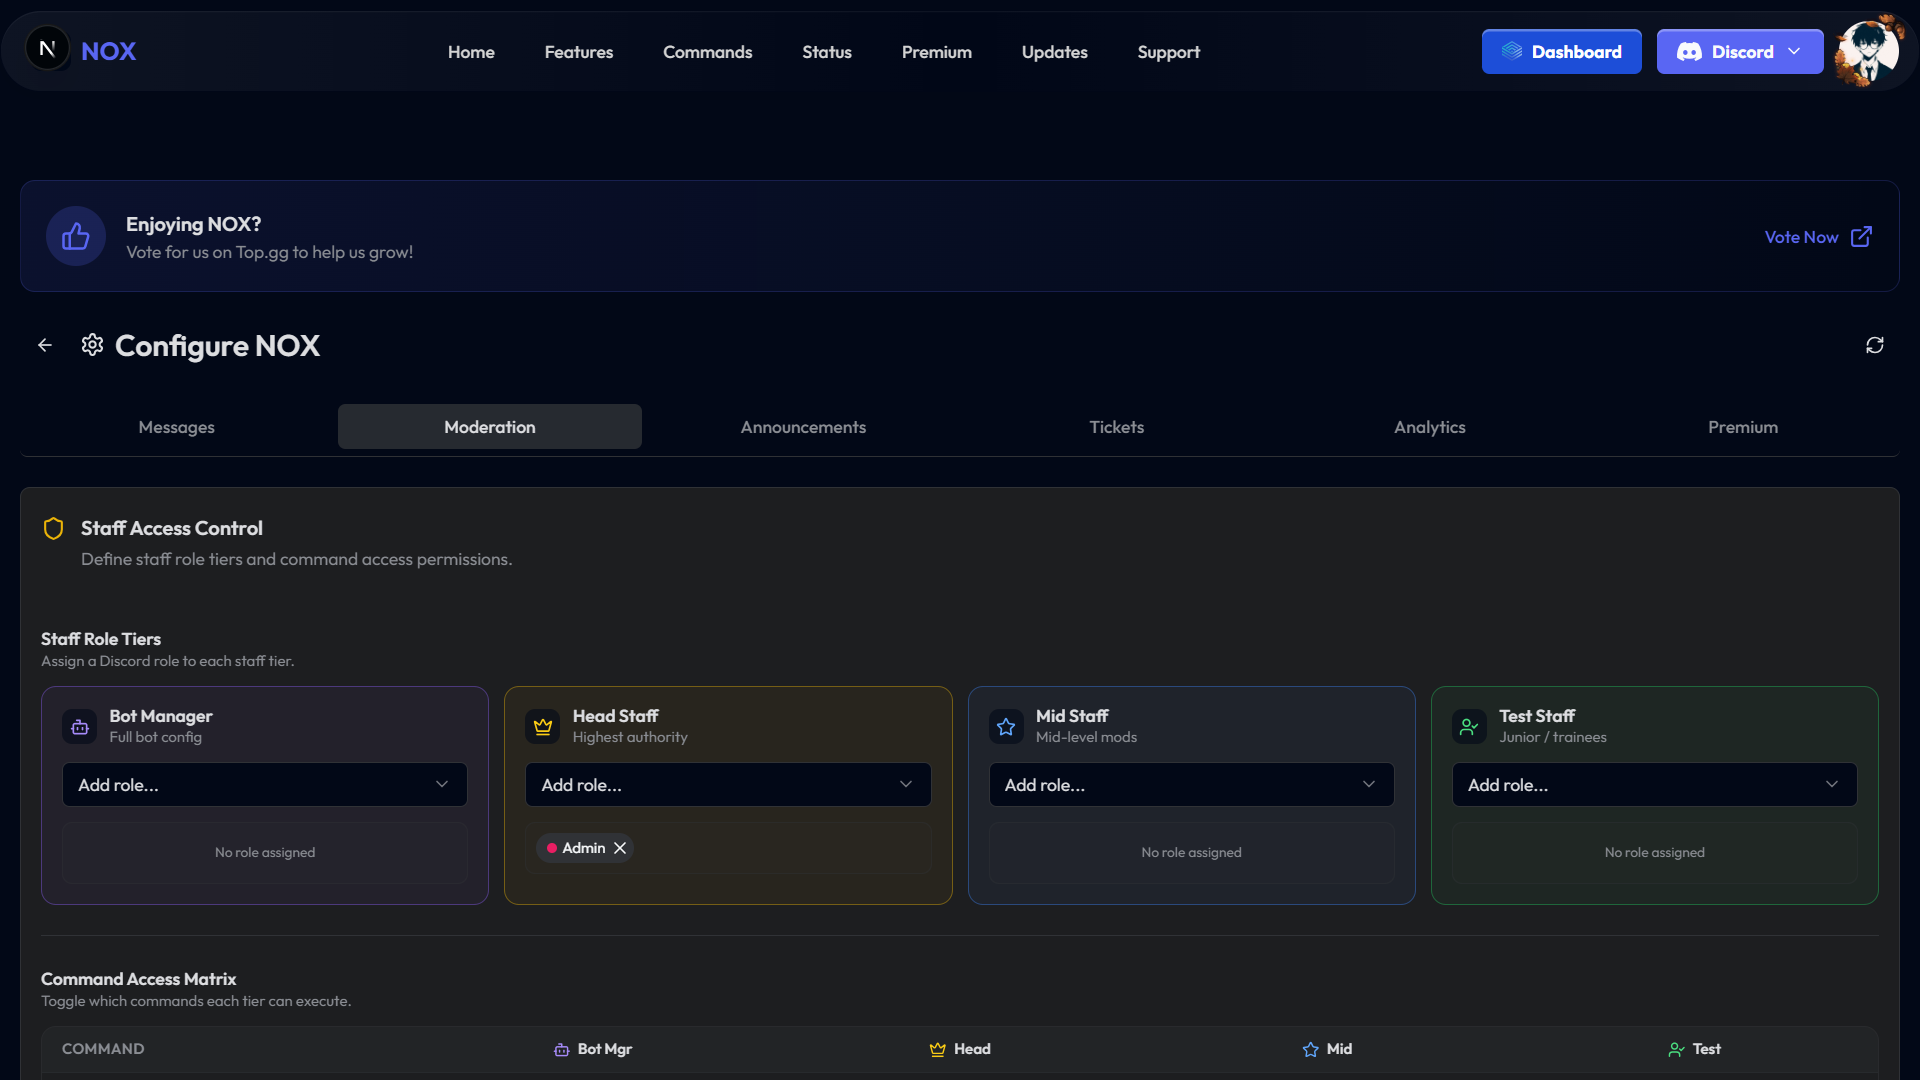Viewport: 1920px width, 1080px height.
Task: Go to Home in the navigation bar
Action: point(471,52)
